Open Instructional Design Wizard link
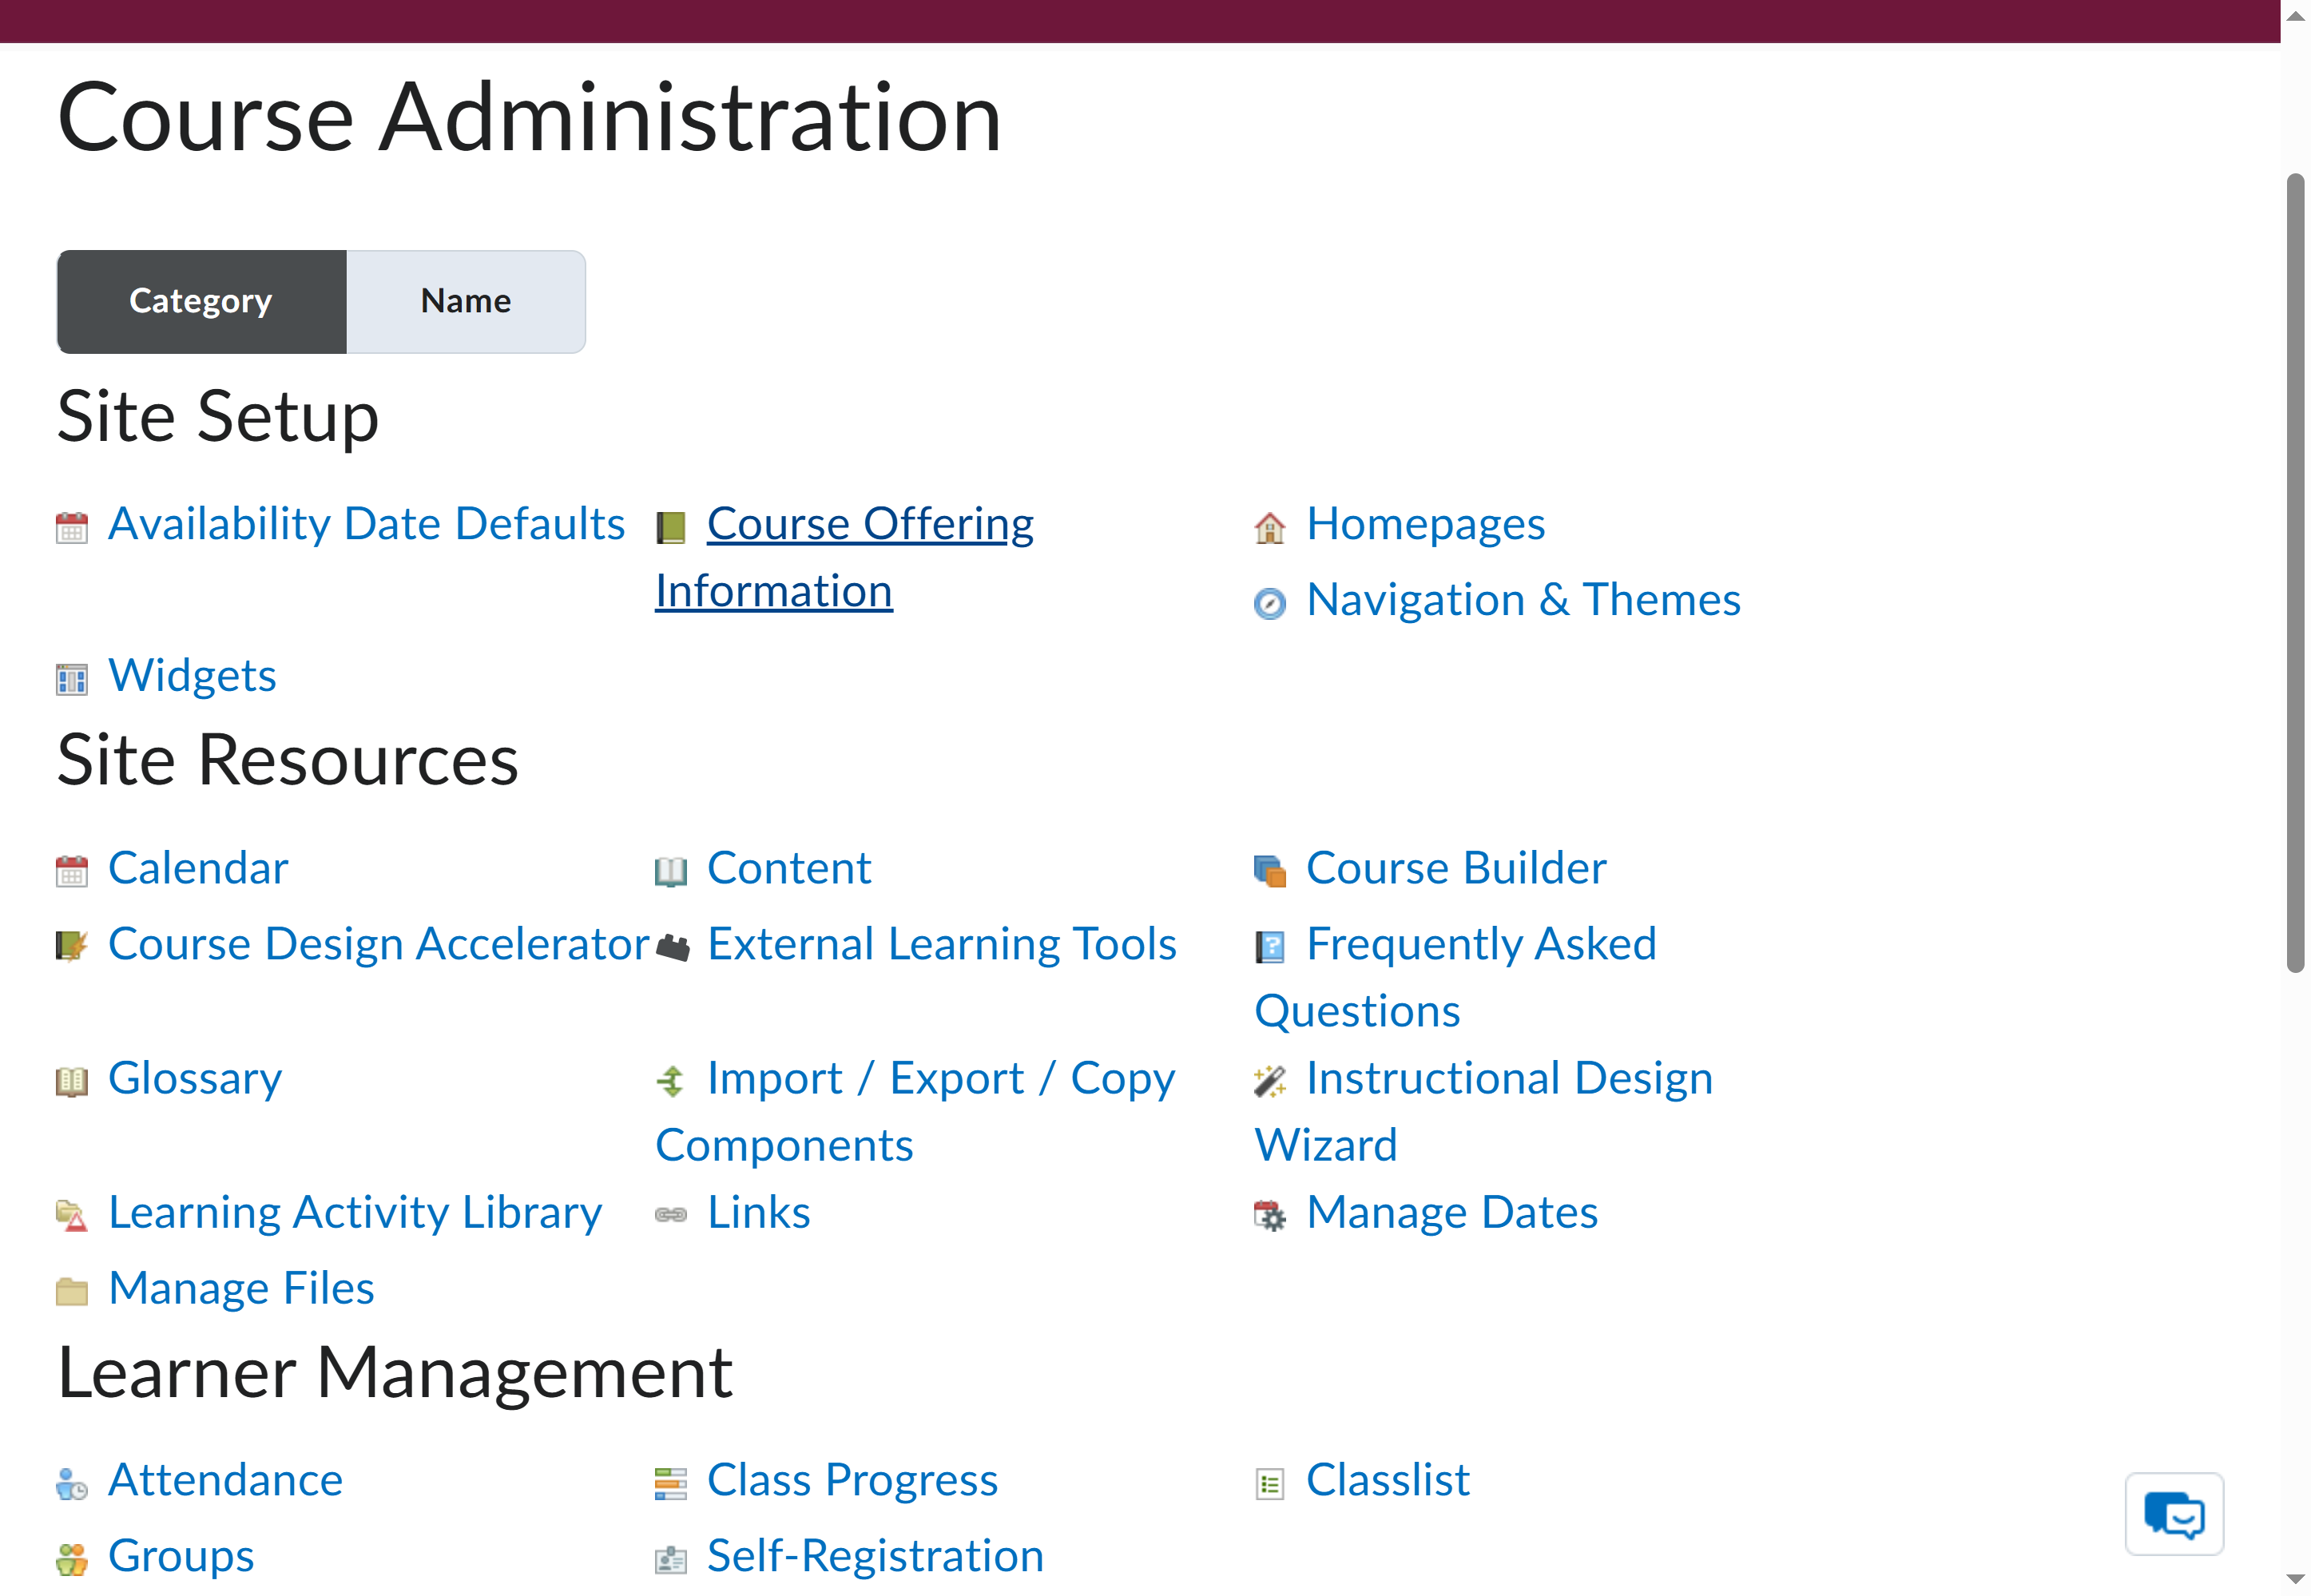The image size is (2311, 1596). point(1484,1111)
